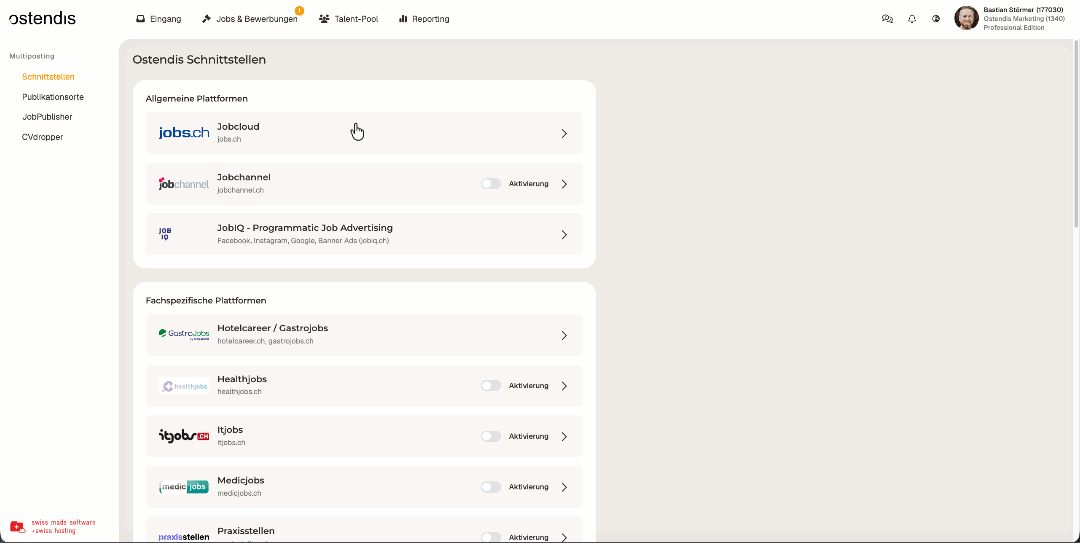Click the ostendis logo
1080x543 pixels.
[42, 18]
